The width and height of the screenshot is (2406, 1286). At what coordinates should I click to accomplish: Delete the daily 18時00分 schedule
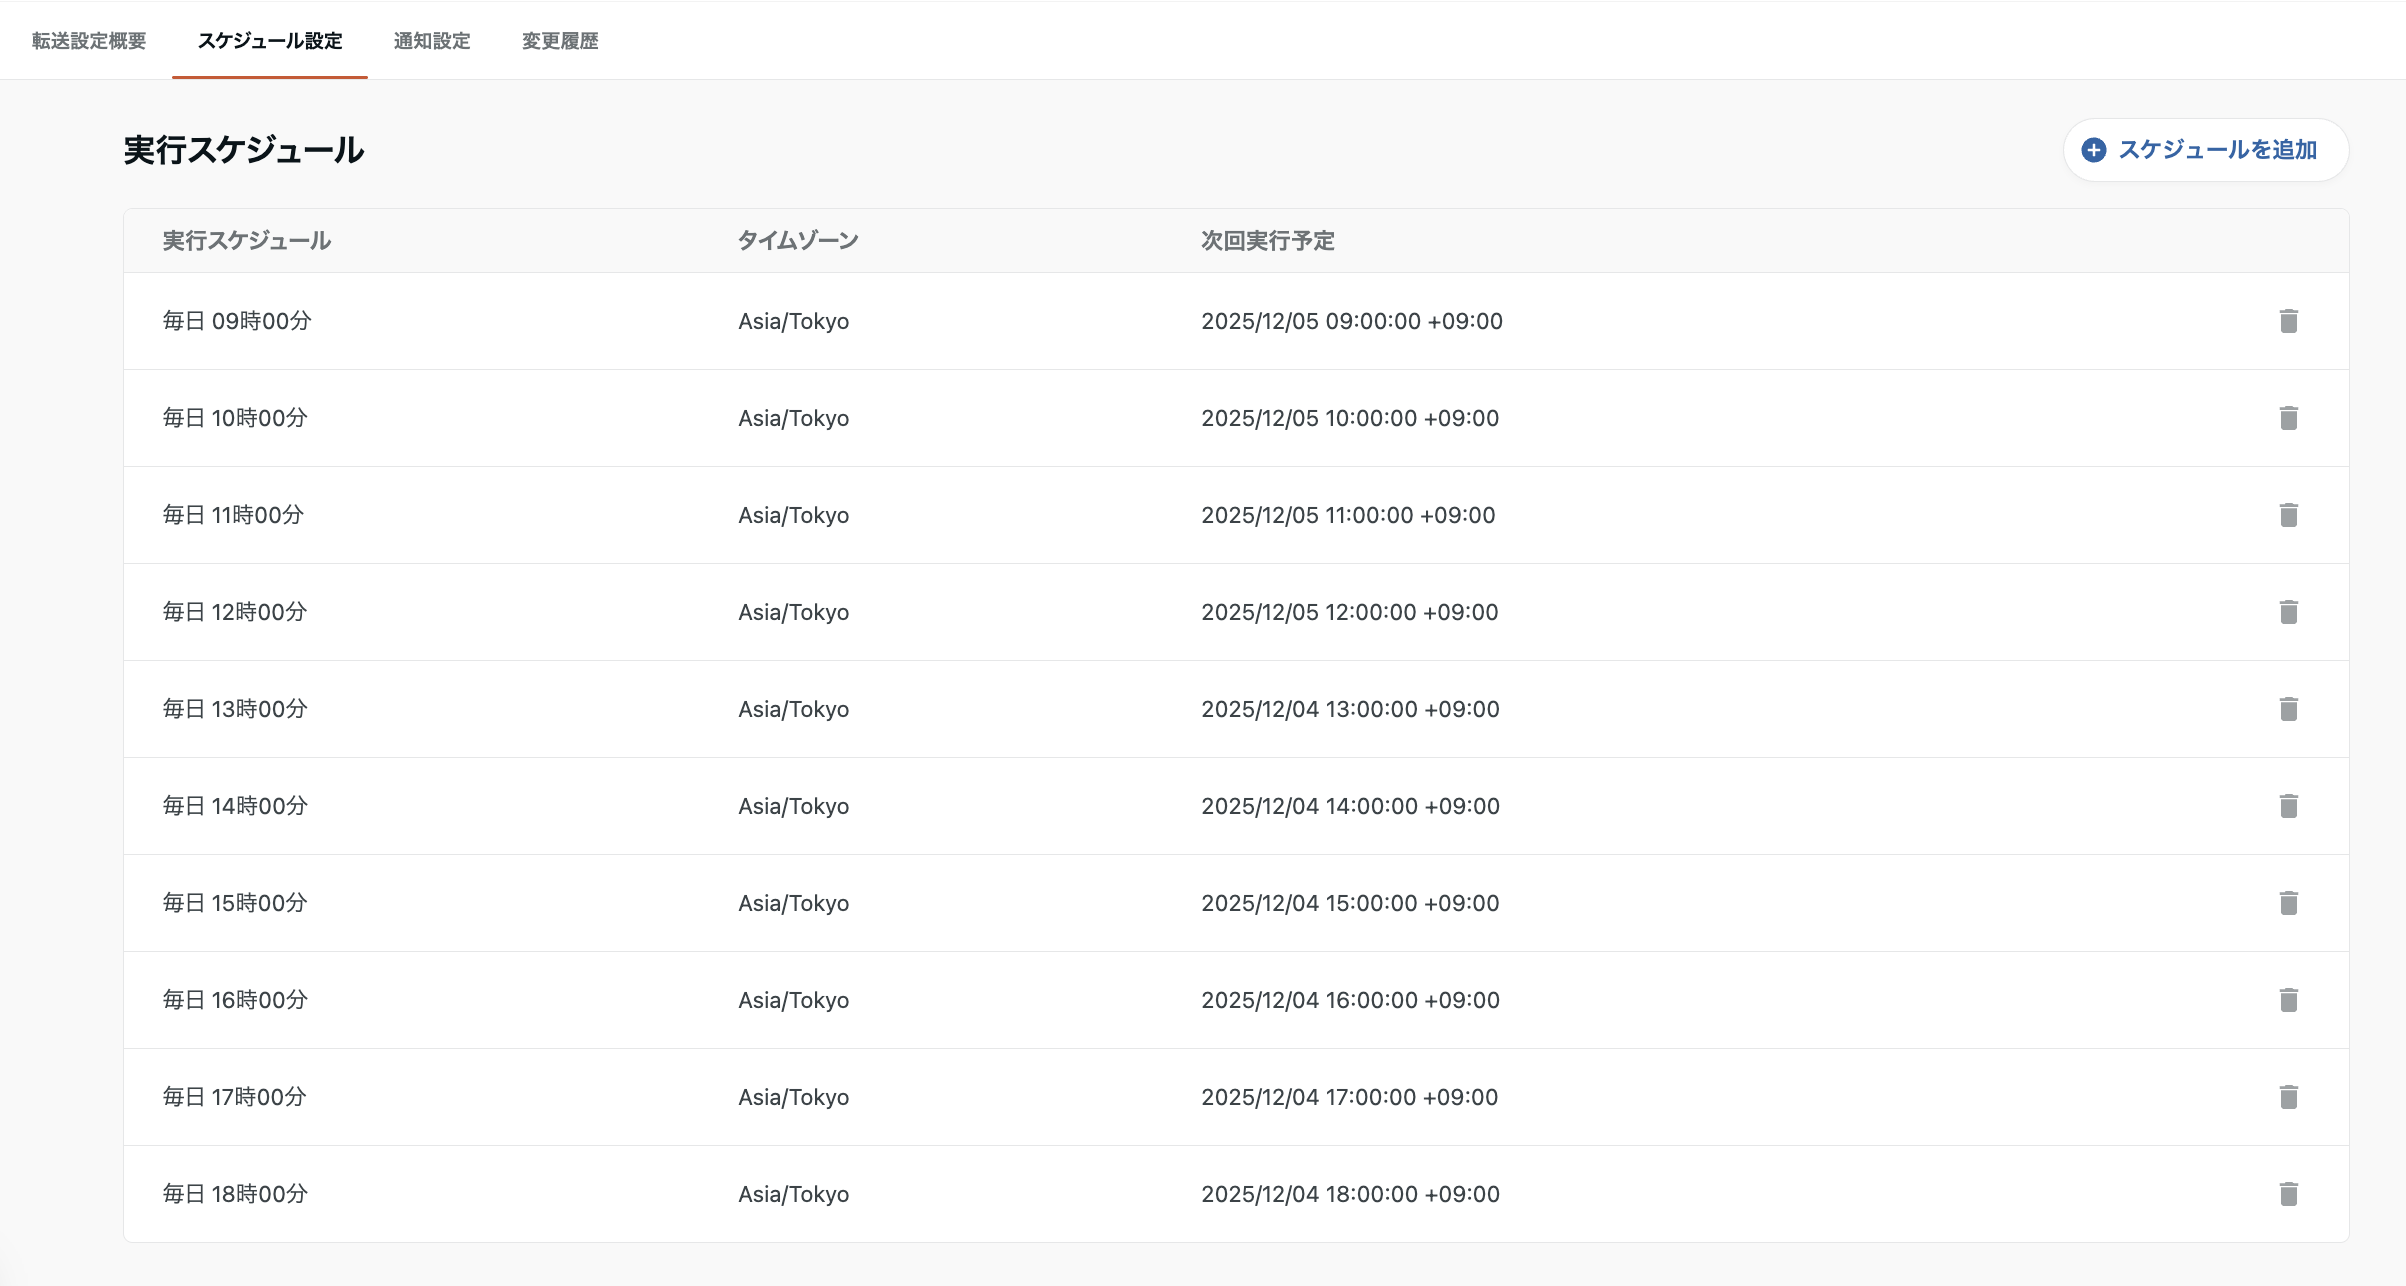(x=2288, y=1194)
